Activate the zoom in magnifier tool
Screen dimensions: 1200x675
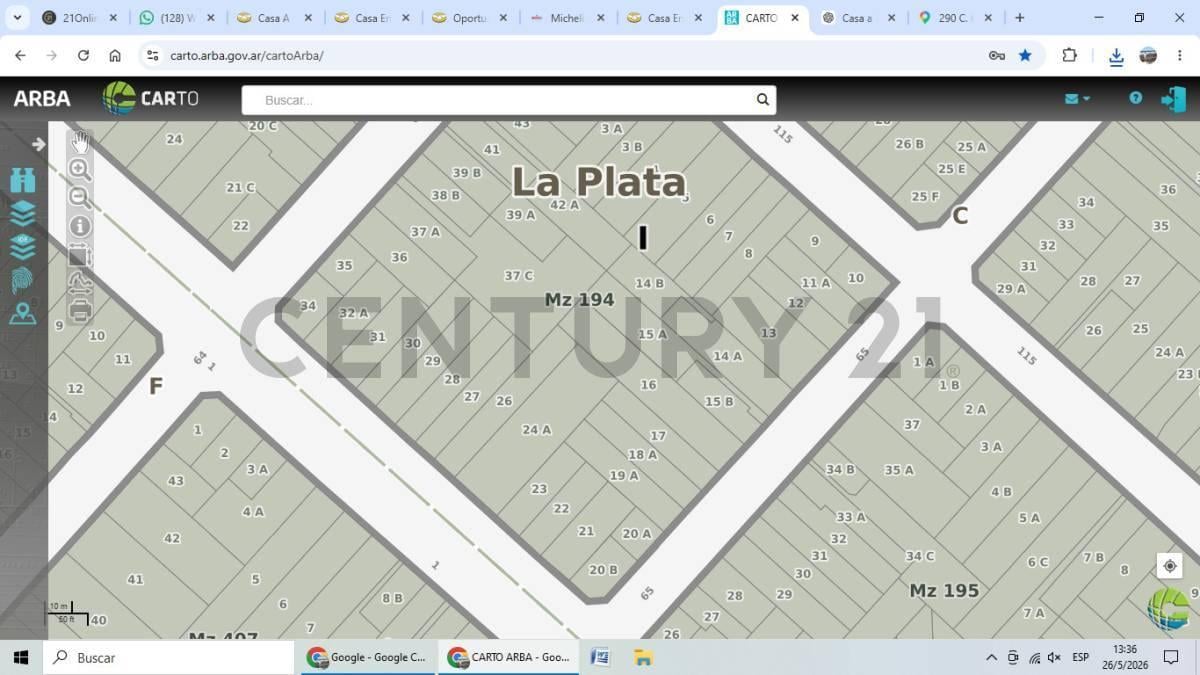tap(80, 170)
